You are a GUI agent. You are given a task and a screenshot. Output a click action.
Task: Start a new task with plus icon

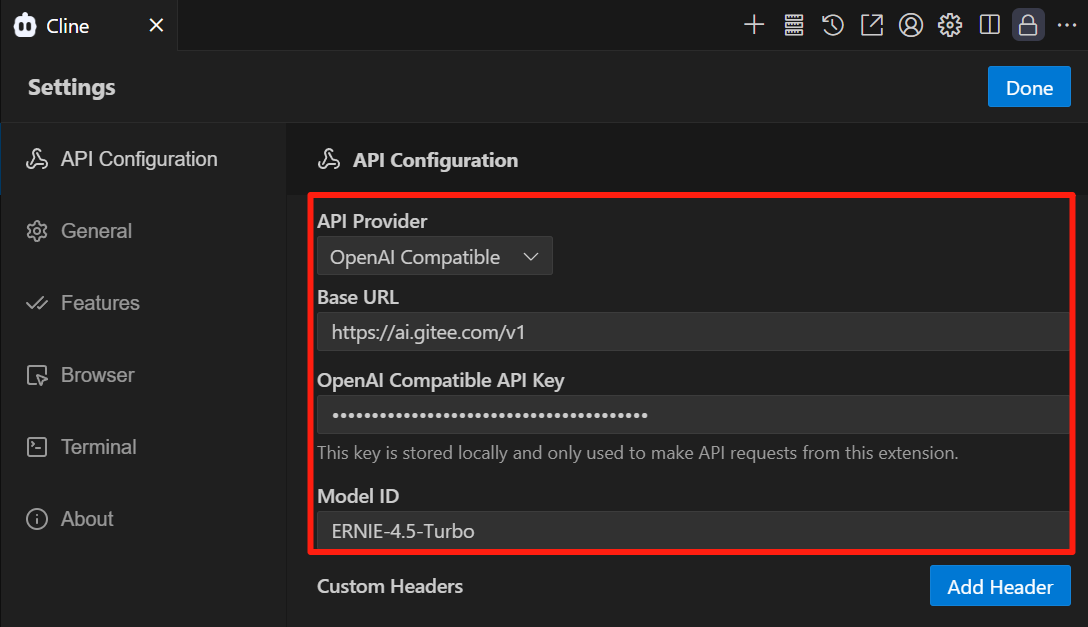click(754, 26)
